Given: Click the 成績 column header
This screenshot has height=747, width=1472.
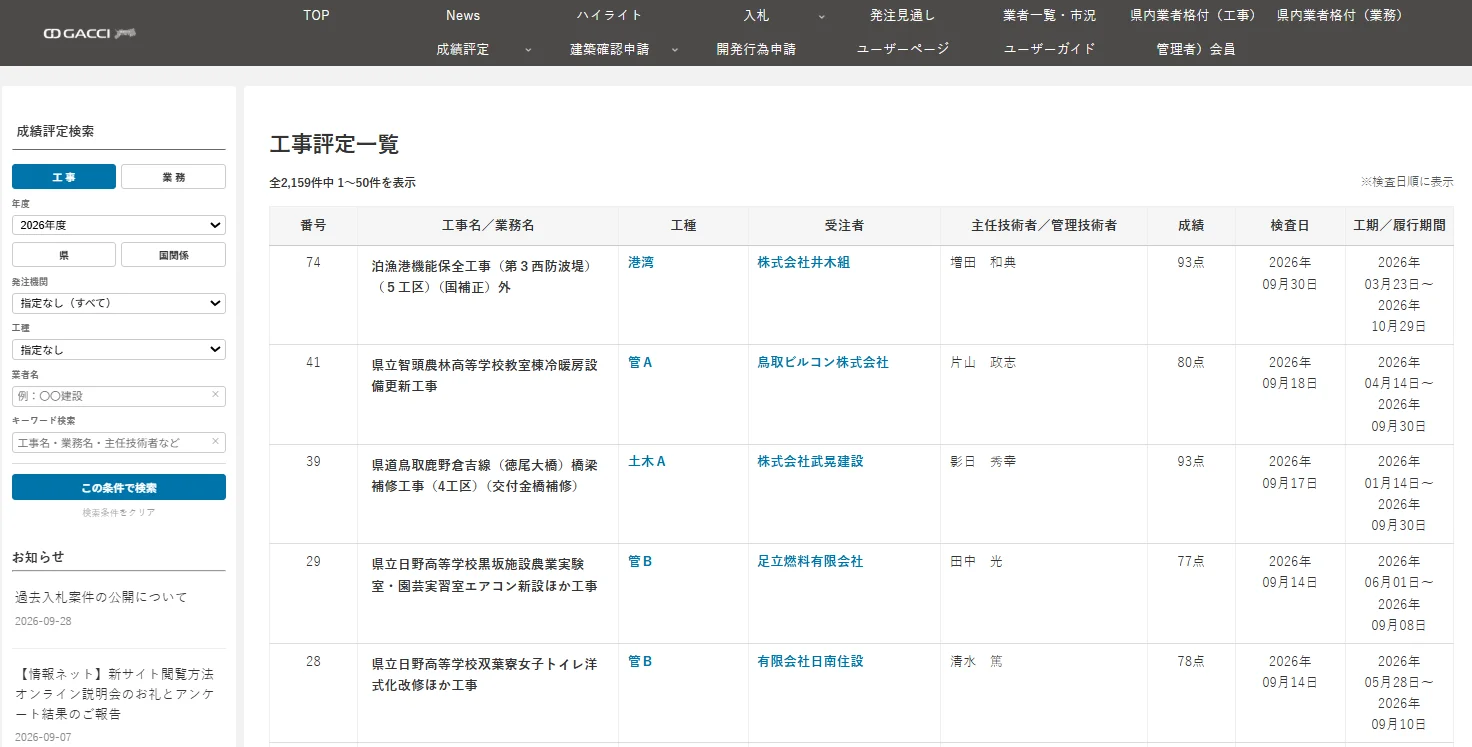Looking at the screenshot, I should coord(1191,226).
